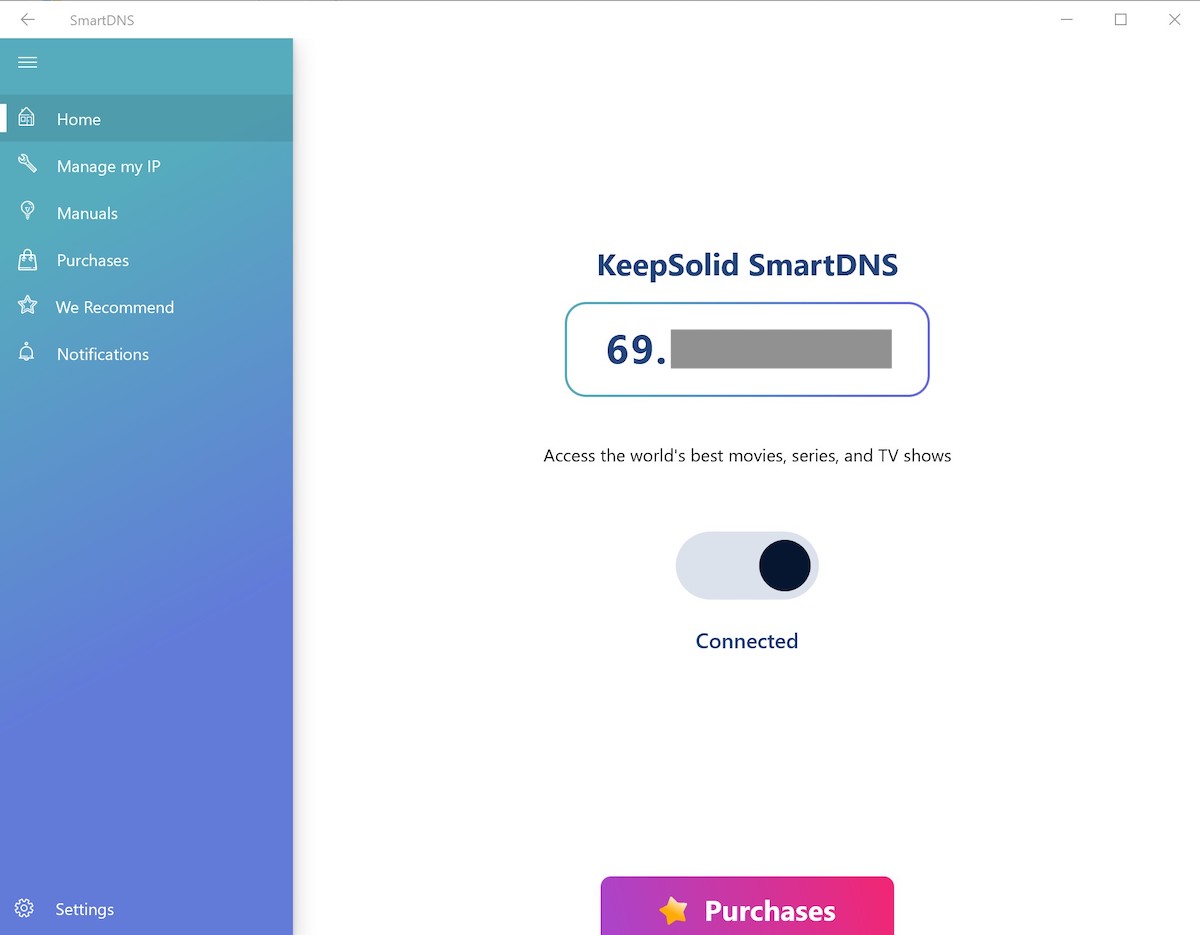1200x935 pixels.
Task: Click the pink Purchases button
Action: pyautogui.click(x=747, y=906)
